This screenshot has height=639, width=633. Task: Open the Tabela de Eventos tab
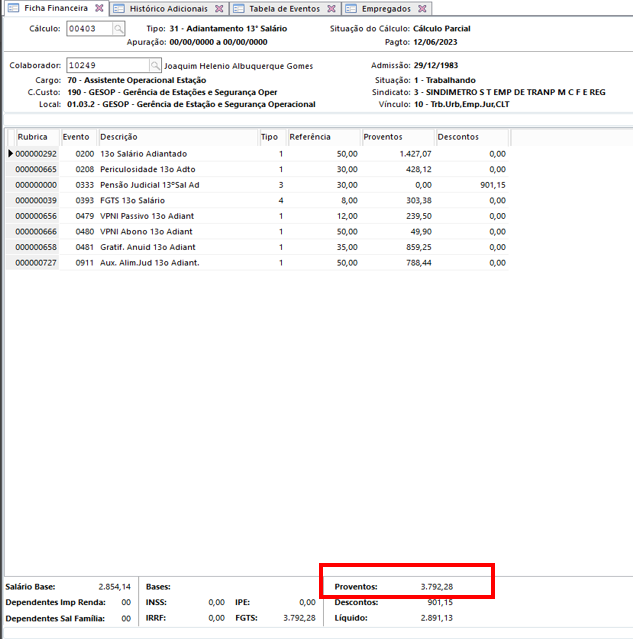(284, 9)
